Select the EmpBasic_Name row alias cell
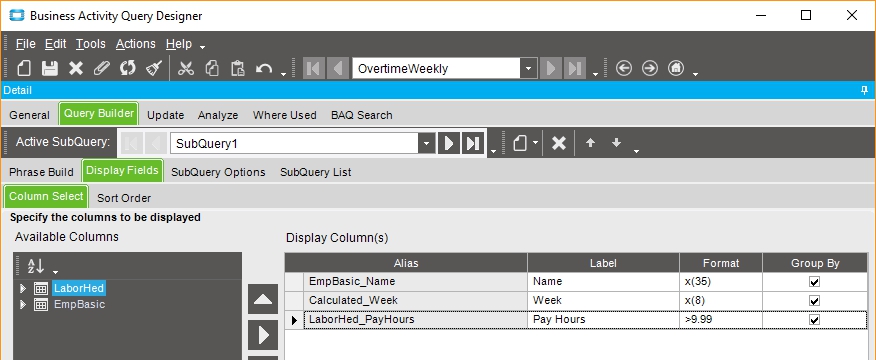The image size is (876, 360). tap(415, 282)
